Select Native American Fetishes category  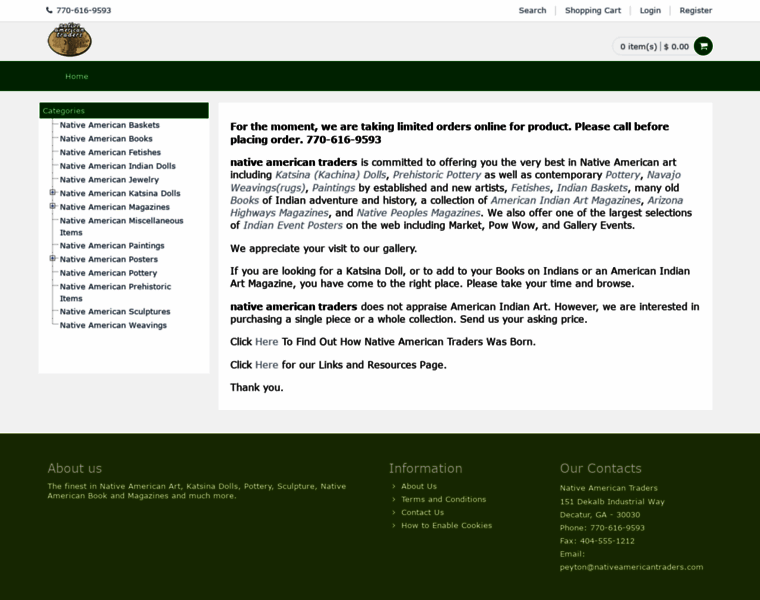coord(110,152)
